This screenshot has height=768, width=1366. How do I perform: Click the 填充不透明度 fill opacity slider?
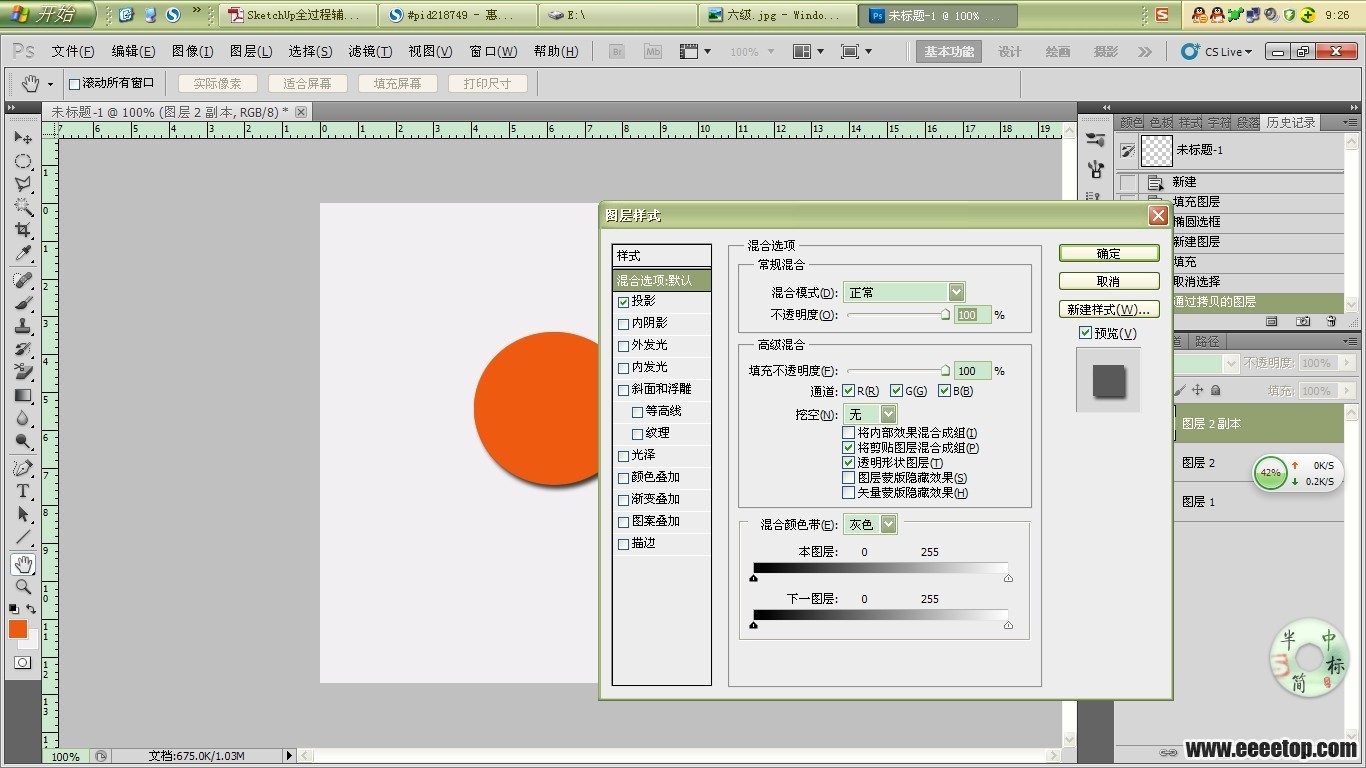point(897,370)
